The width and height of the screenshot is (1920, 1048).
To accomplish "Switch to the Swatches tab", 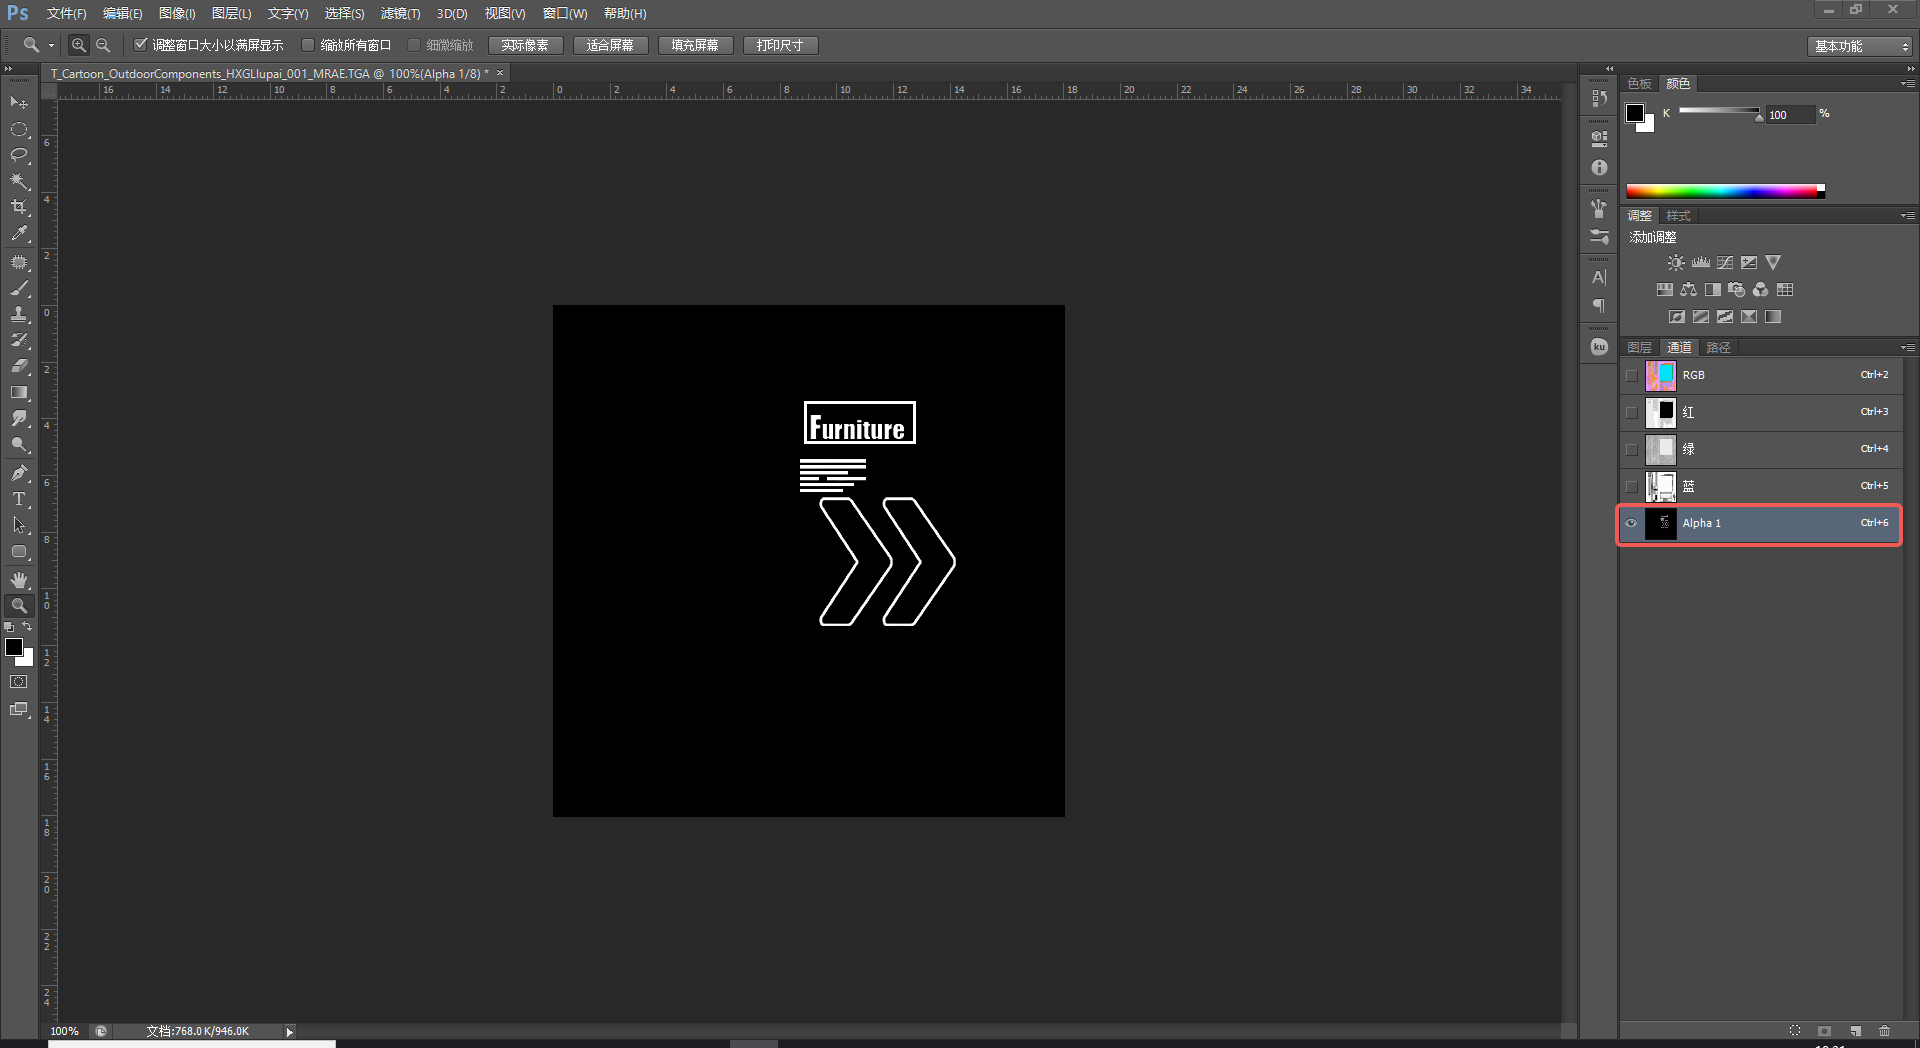I will click(x=1639, y=84).
